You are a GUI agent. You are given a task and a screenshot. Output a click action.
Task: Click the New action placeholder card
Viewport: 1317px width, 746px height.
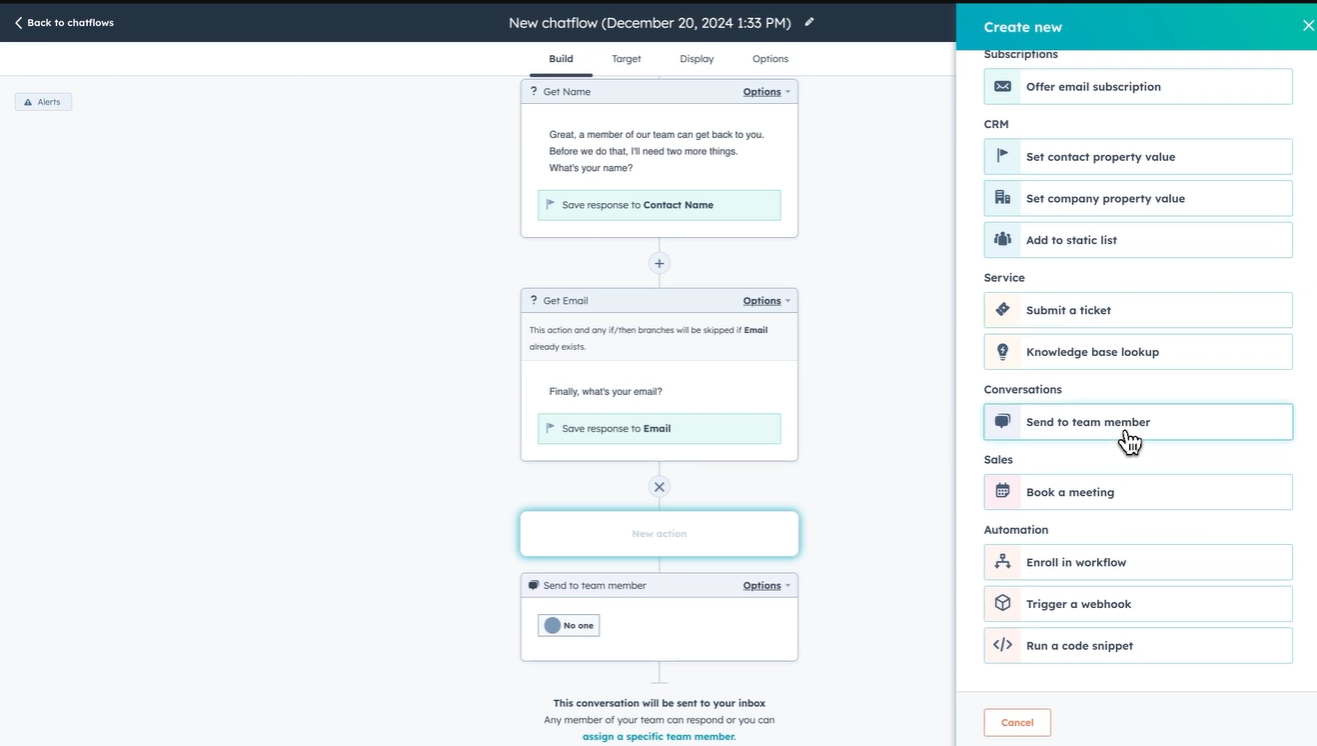pos(659,534)
